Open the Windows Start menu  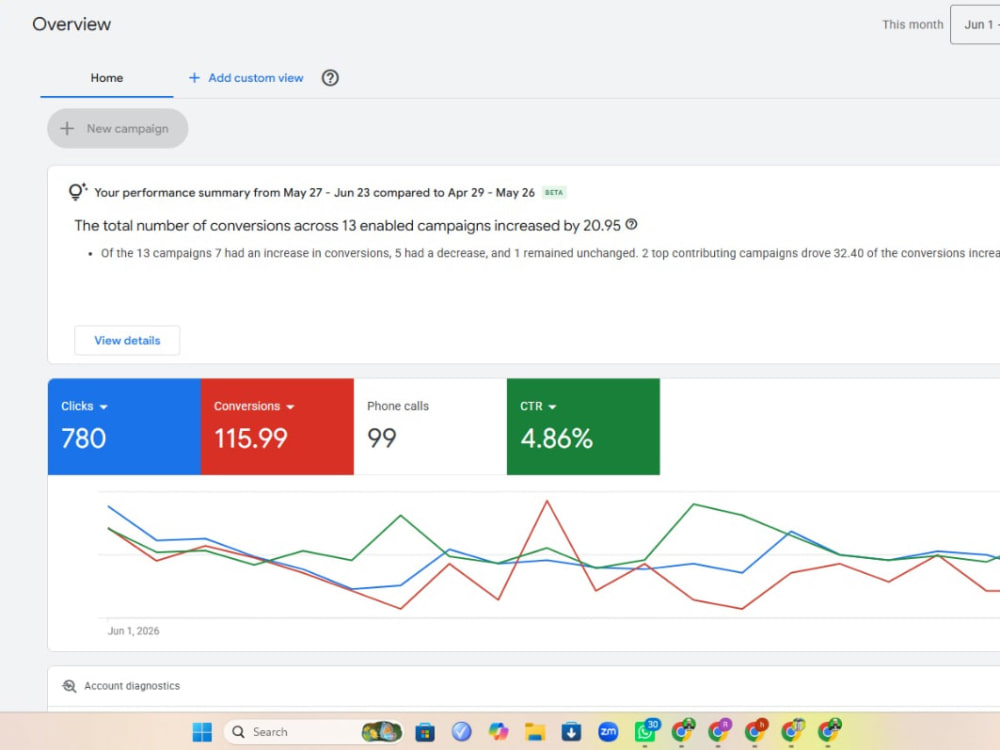click(202, 732)
